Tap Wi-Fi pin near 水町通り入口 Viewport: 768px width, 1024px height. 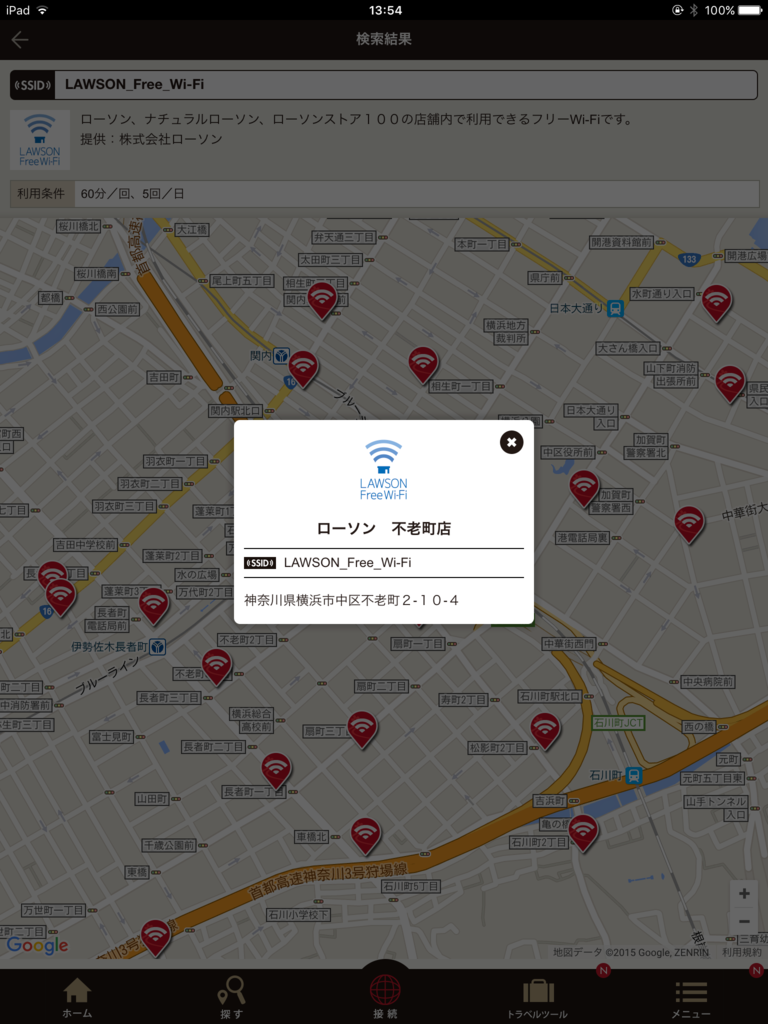coord(716,303)
